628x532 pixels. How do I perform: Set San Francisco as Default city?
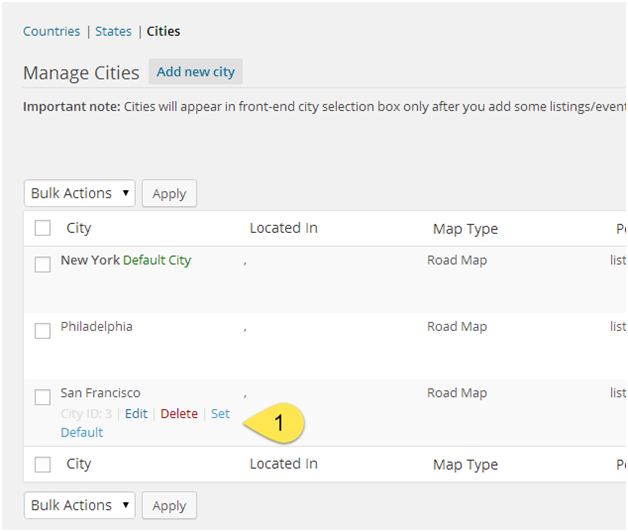tap(220, 414)
